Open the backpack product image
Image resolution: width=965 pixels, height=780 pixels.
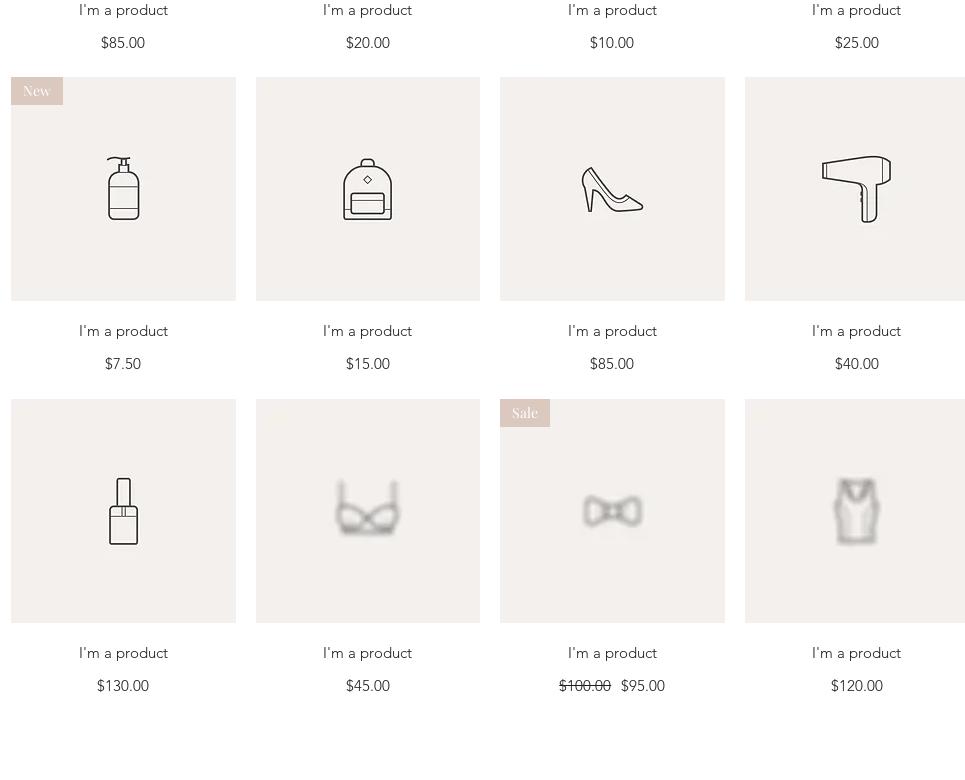(x=367, y=189)
